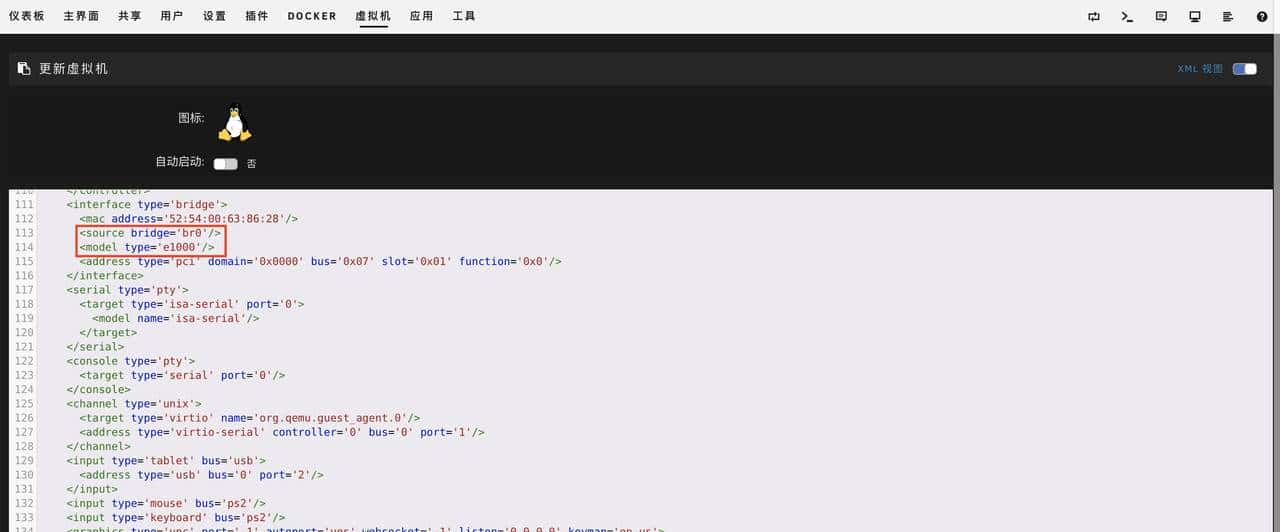Open the log lines icon
The width and height of the screenshot is (1280, 532).
(1228, 17)
